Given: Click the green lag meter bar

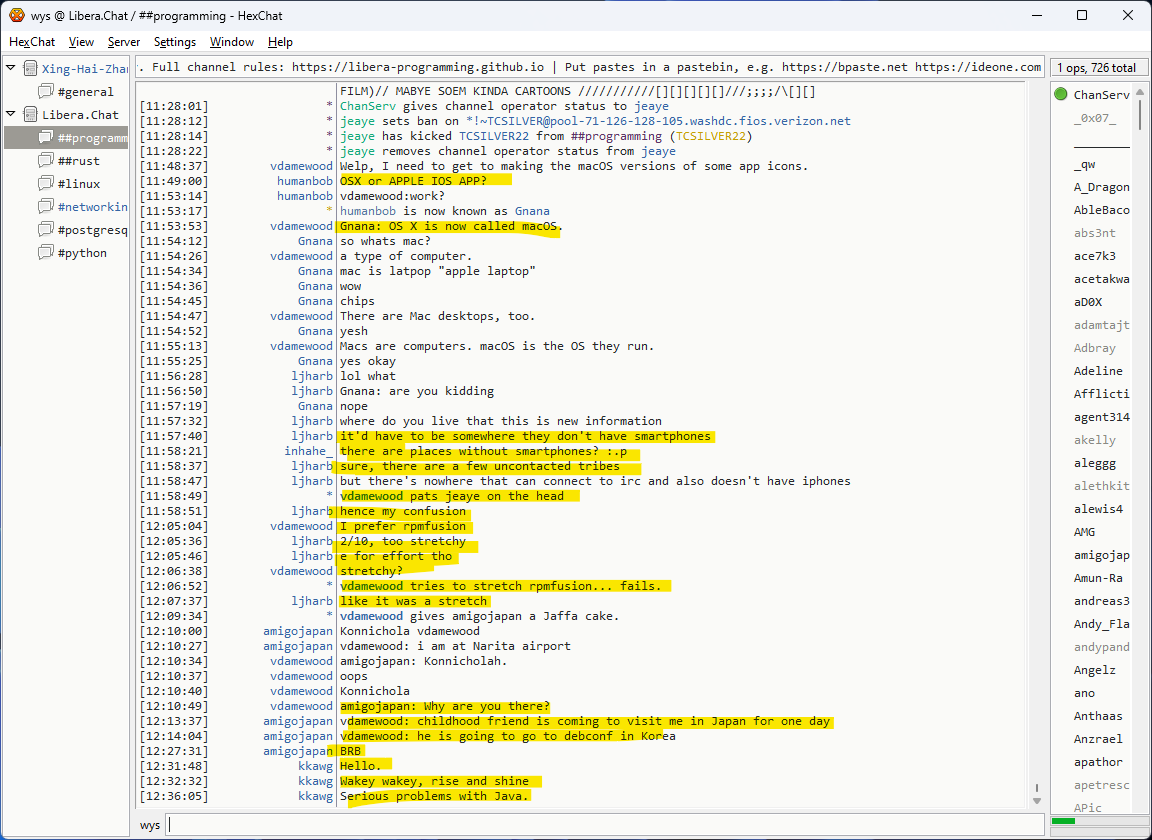Looking at the screenshot, I should pos(1063,822).
